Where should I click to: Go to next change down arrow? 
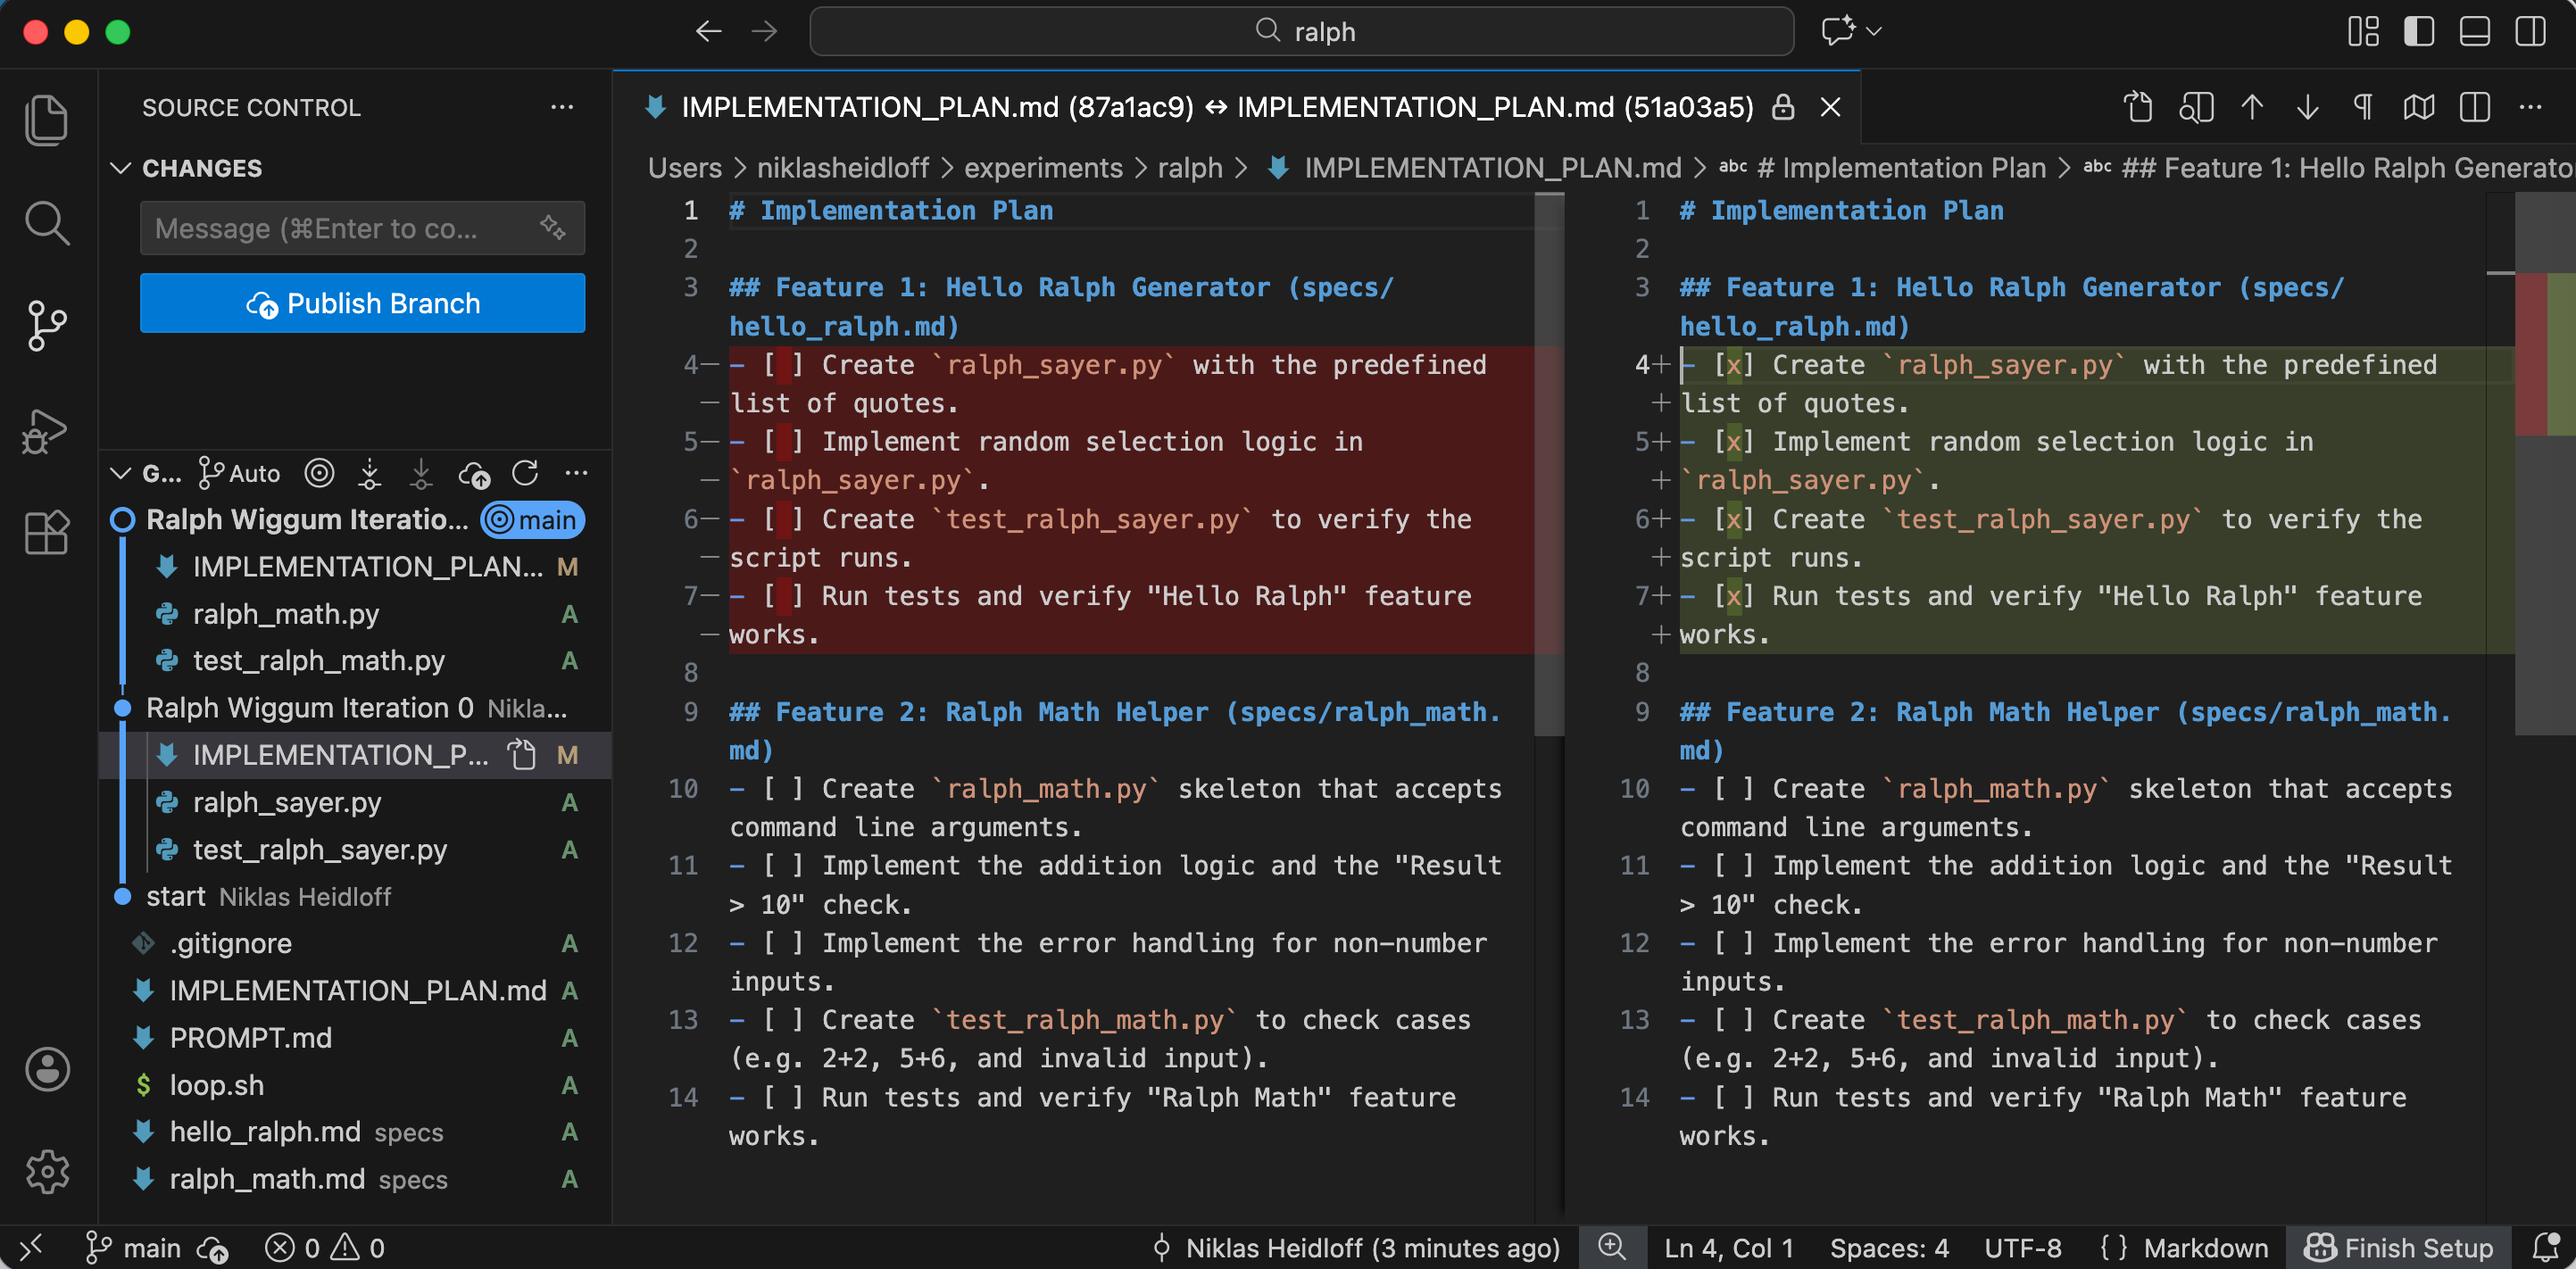pos(2307,107)
